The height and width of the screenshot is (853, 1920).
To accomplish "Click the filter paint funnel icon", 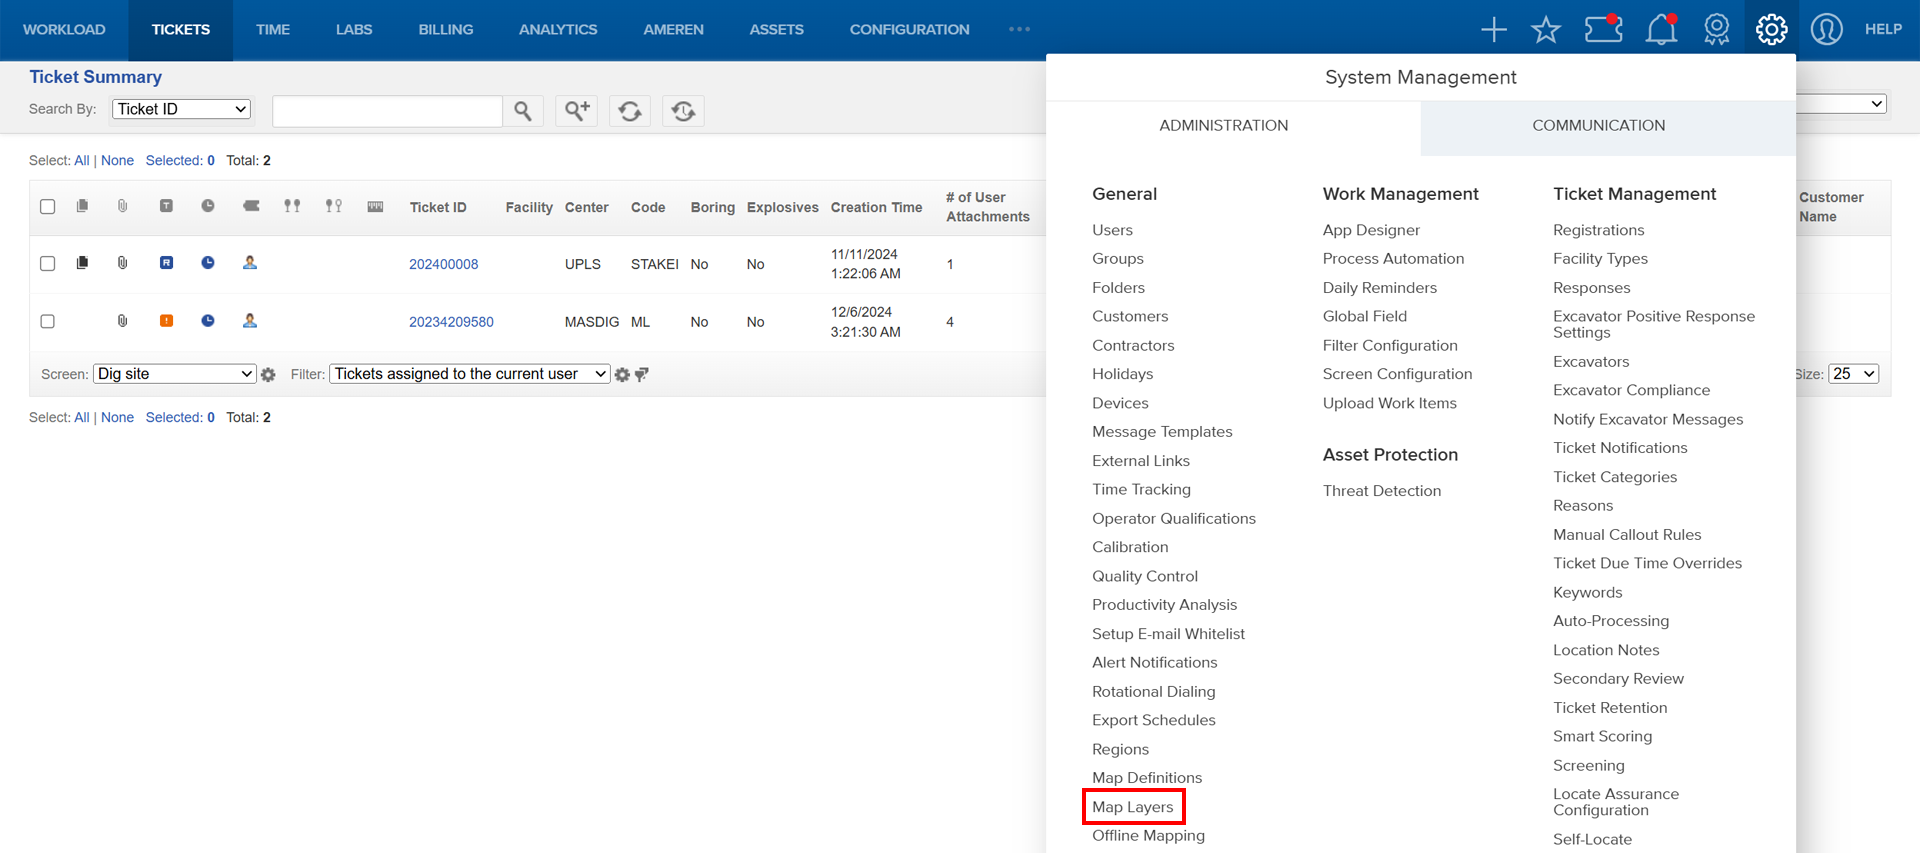I will [642, 375].
